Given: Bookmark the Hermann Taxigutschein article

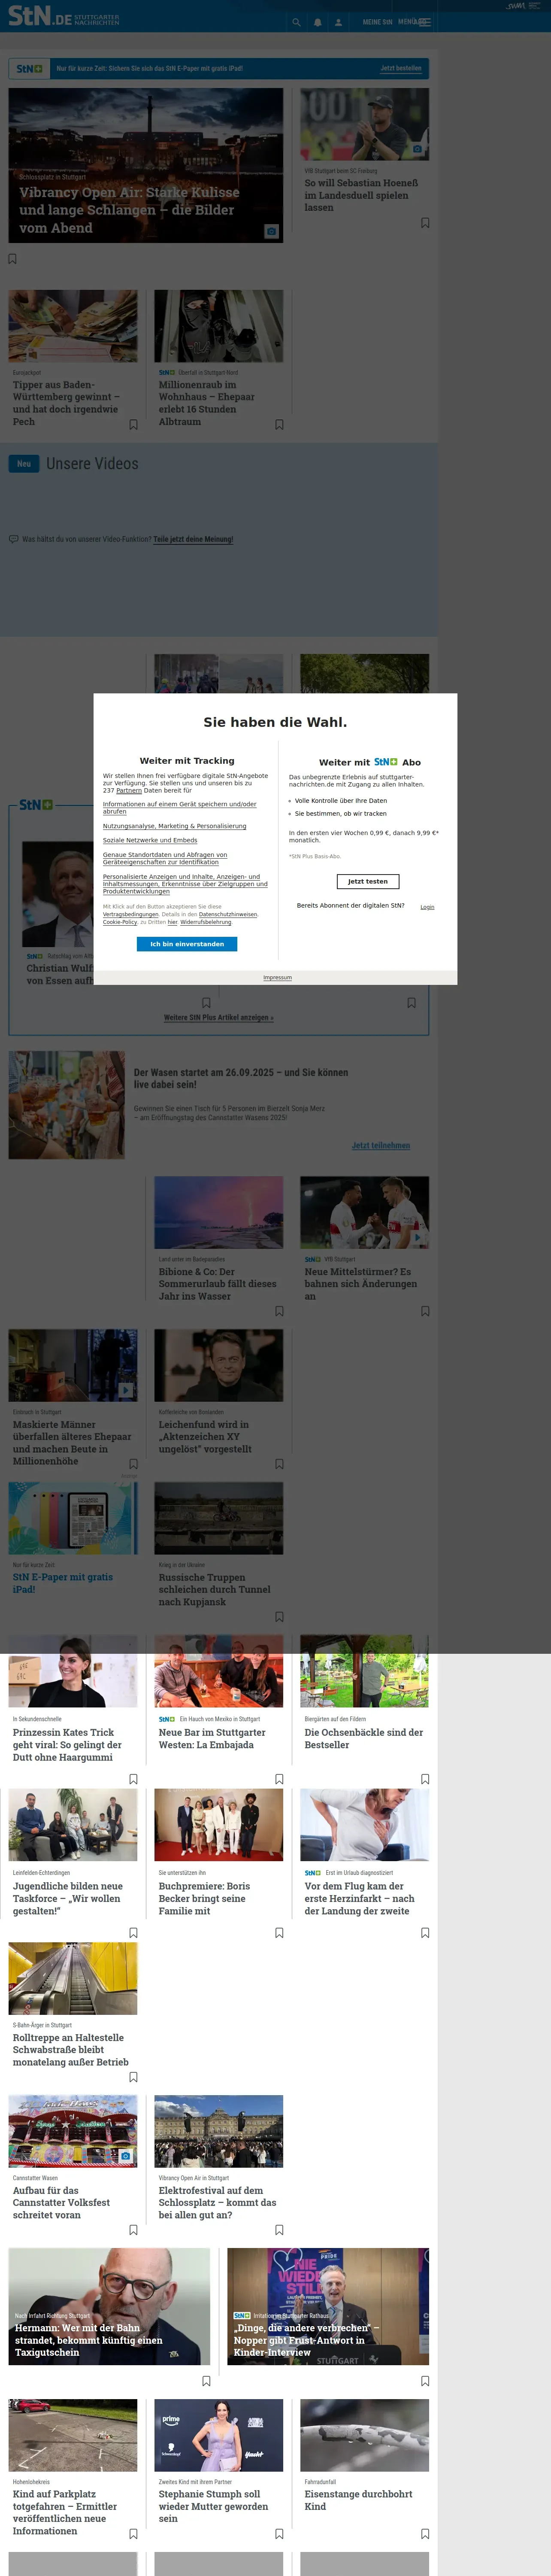Looking at the screenshot, I should (x=206, y=2381).
